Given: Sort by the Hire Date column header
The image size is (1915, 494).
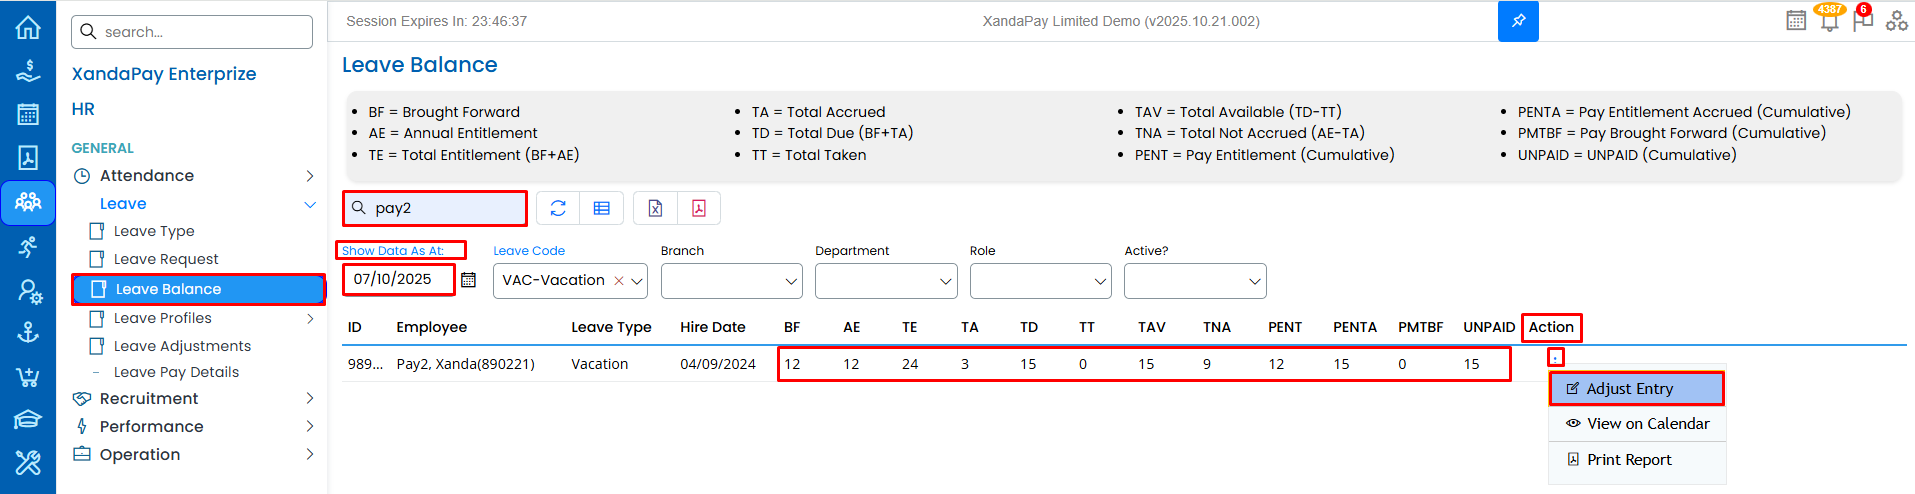Looking at the screenshot, I should point(713,327).
